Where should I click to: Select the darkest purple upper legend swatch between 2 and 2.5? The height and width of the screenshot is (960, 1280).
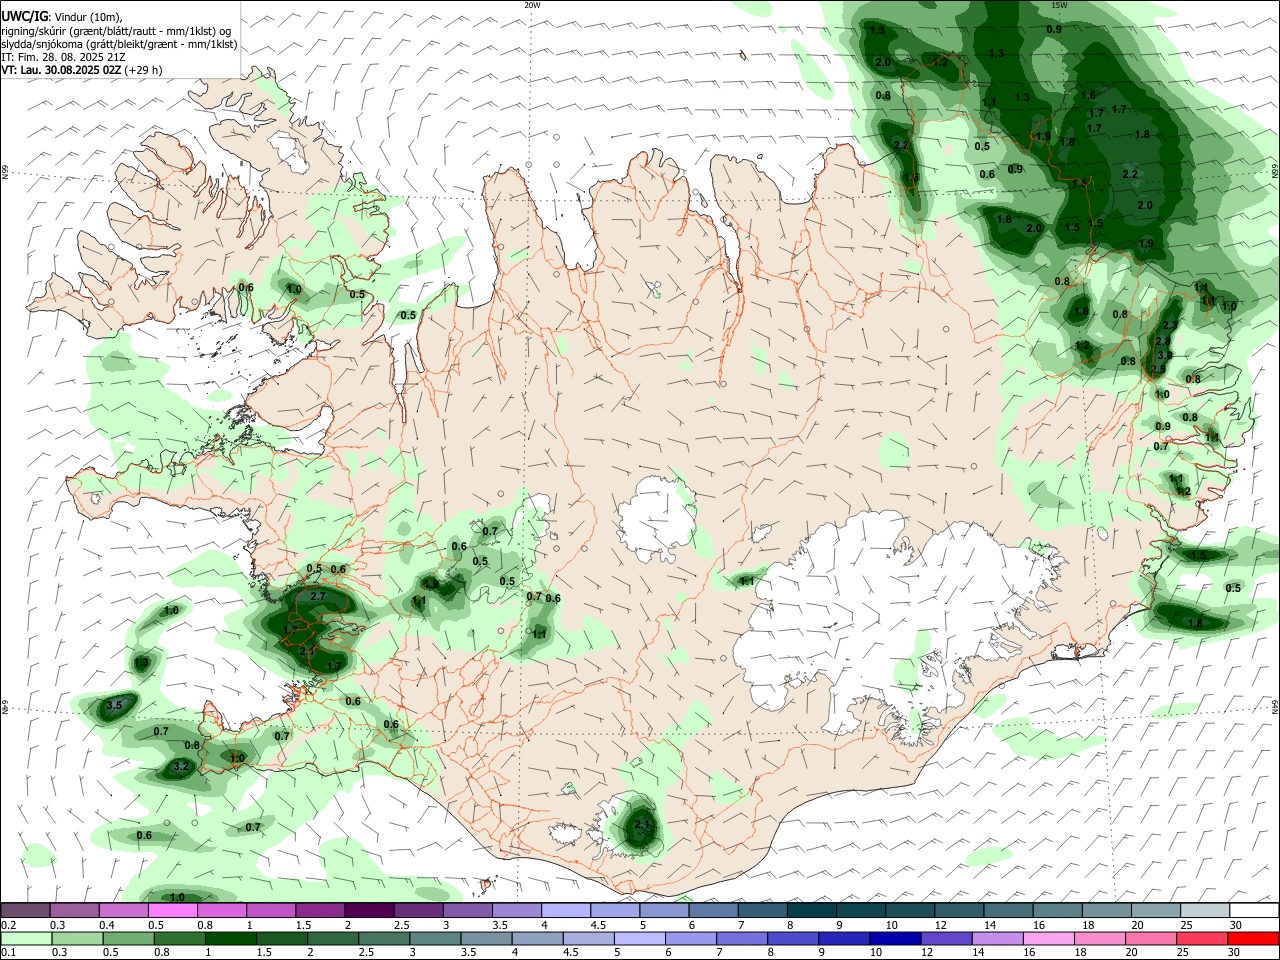pyautogui.click(x=369, y=911)
